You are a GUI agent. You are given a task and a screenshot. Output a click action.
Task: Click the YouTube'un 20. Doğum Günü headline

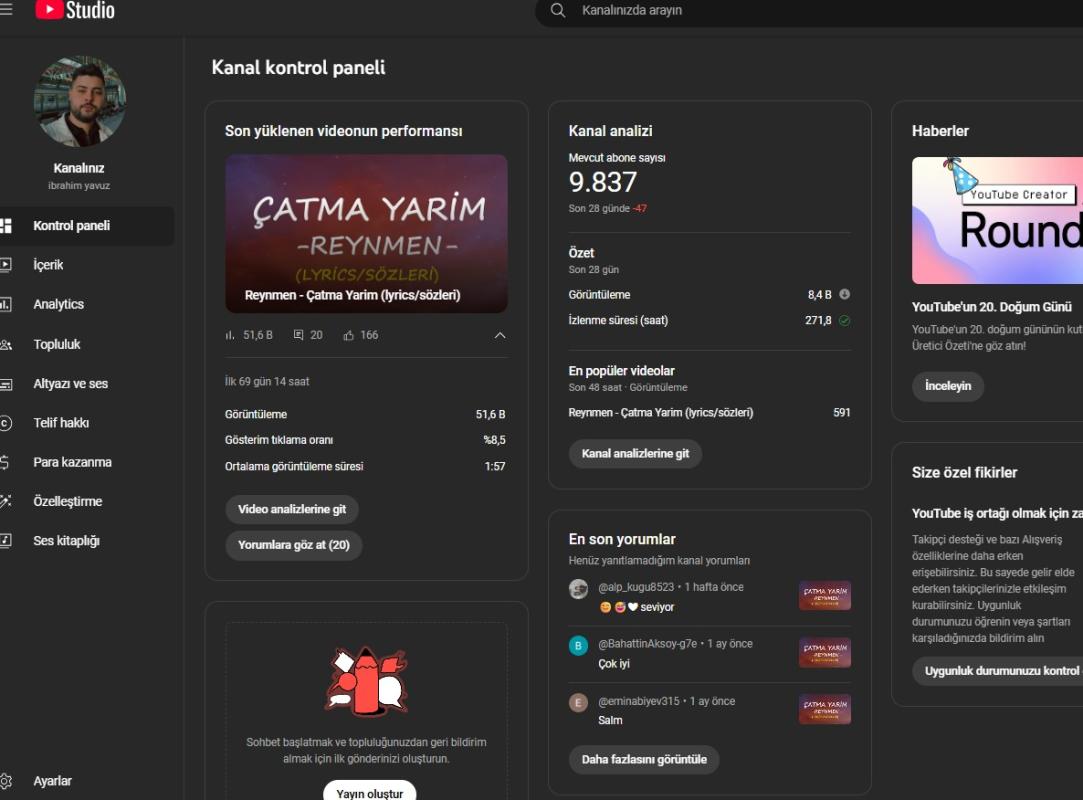point(992,307)
